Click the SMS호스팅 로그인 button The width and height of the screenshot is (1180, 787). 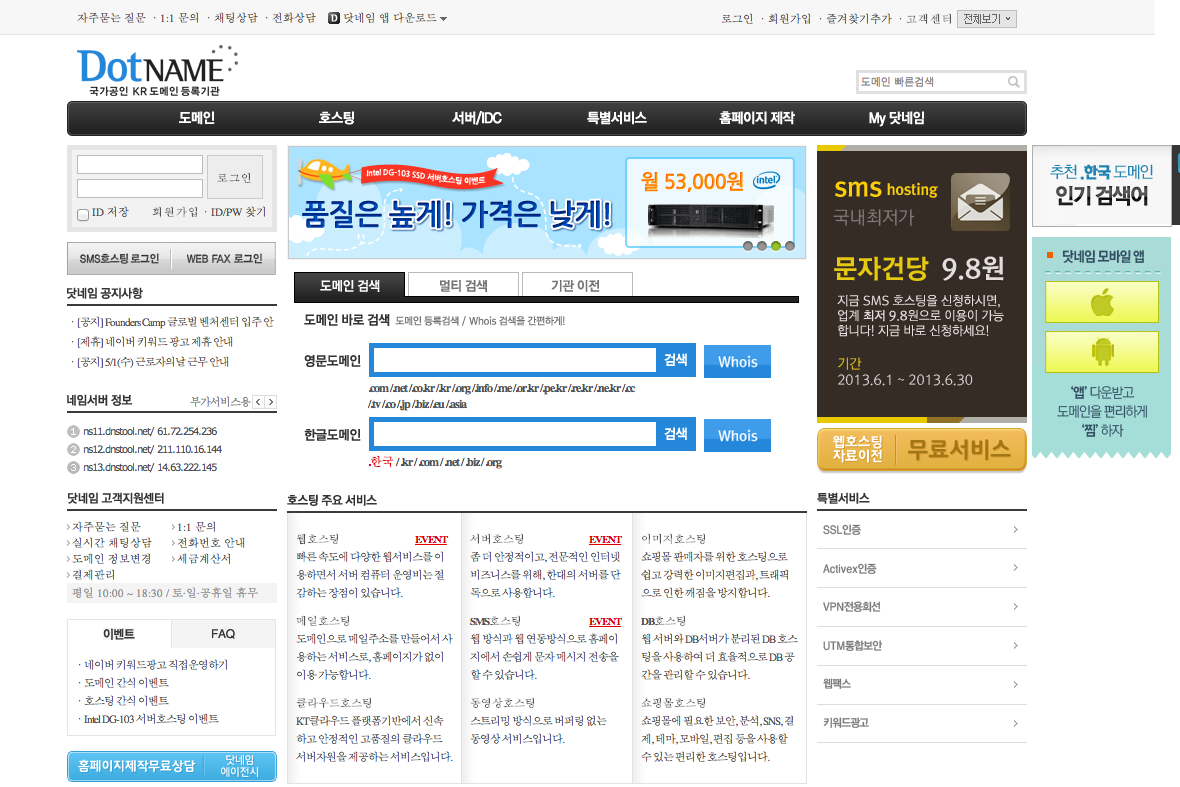(119, 259)
